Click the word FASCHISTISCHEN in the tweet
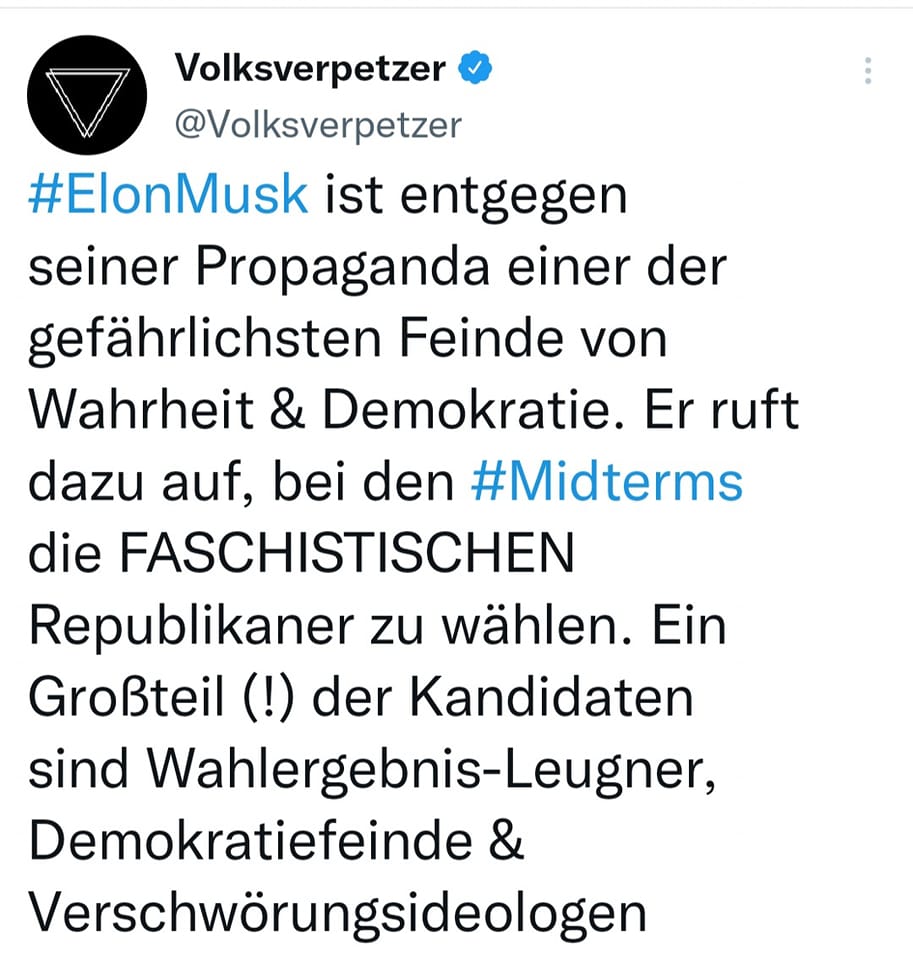This screenshot has height=960, width=913. [347, 553]
